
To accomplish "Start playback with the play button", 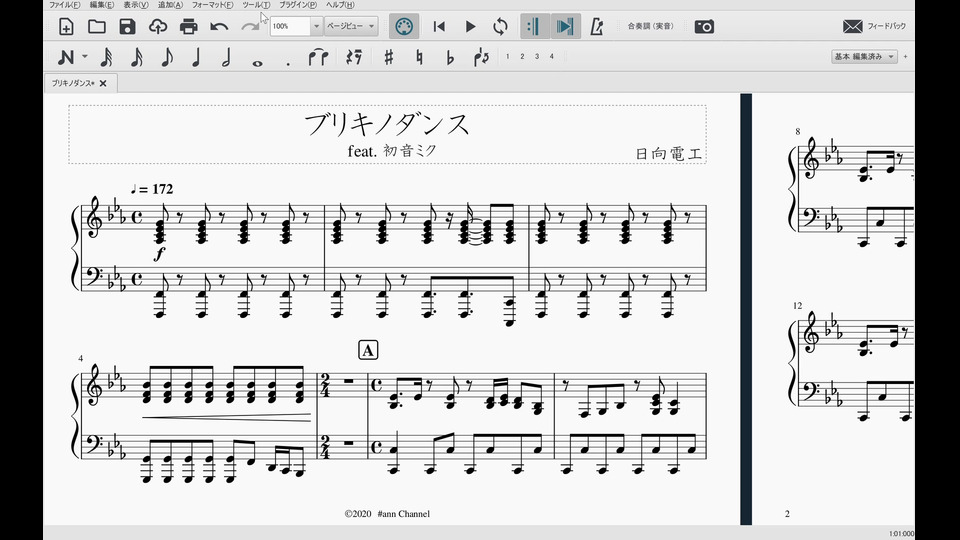I will point(470,26).
